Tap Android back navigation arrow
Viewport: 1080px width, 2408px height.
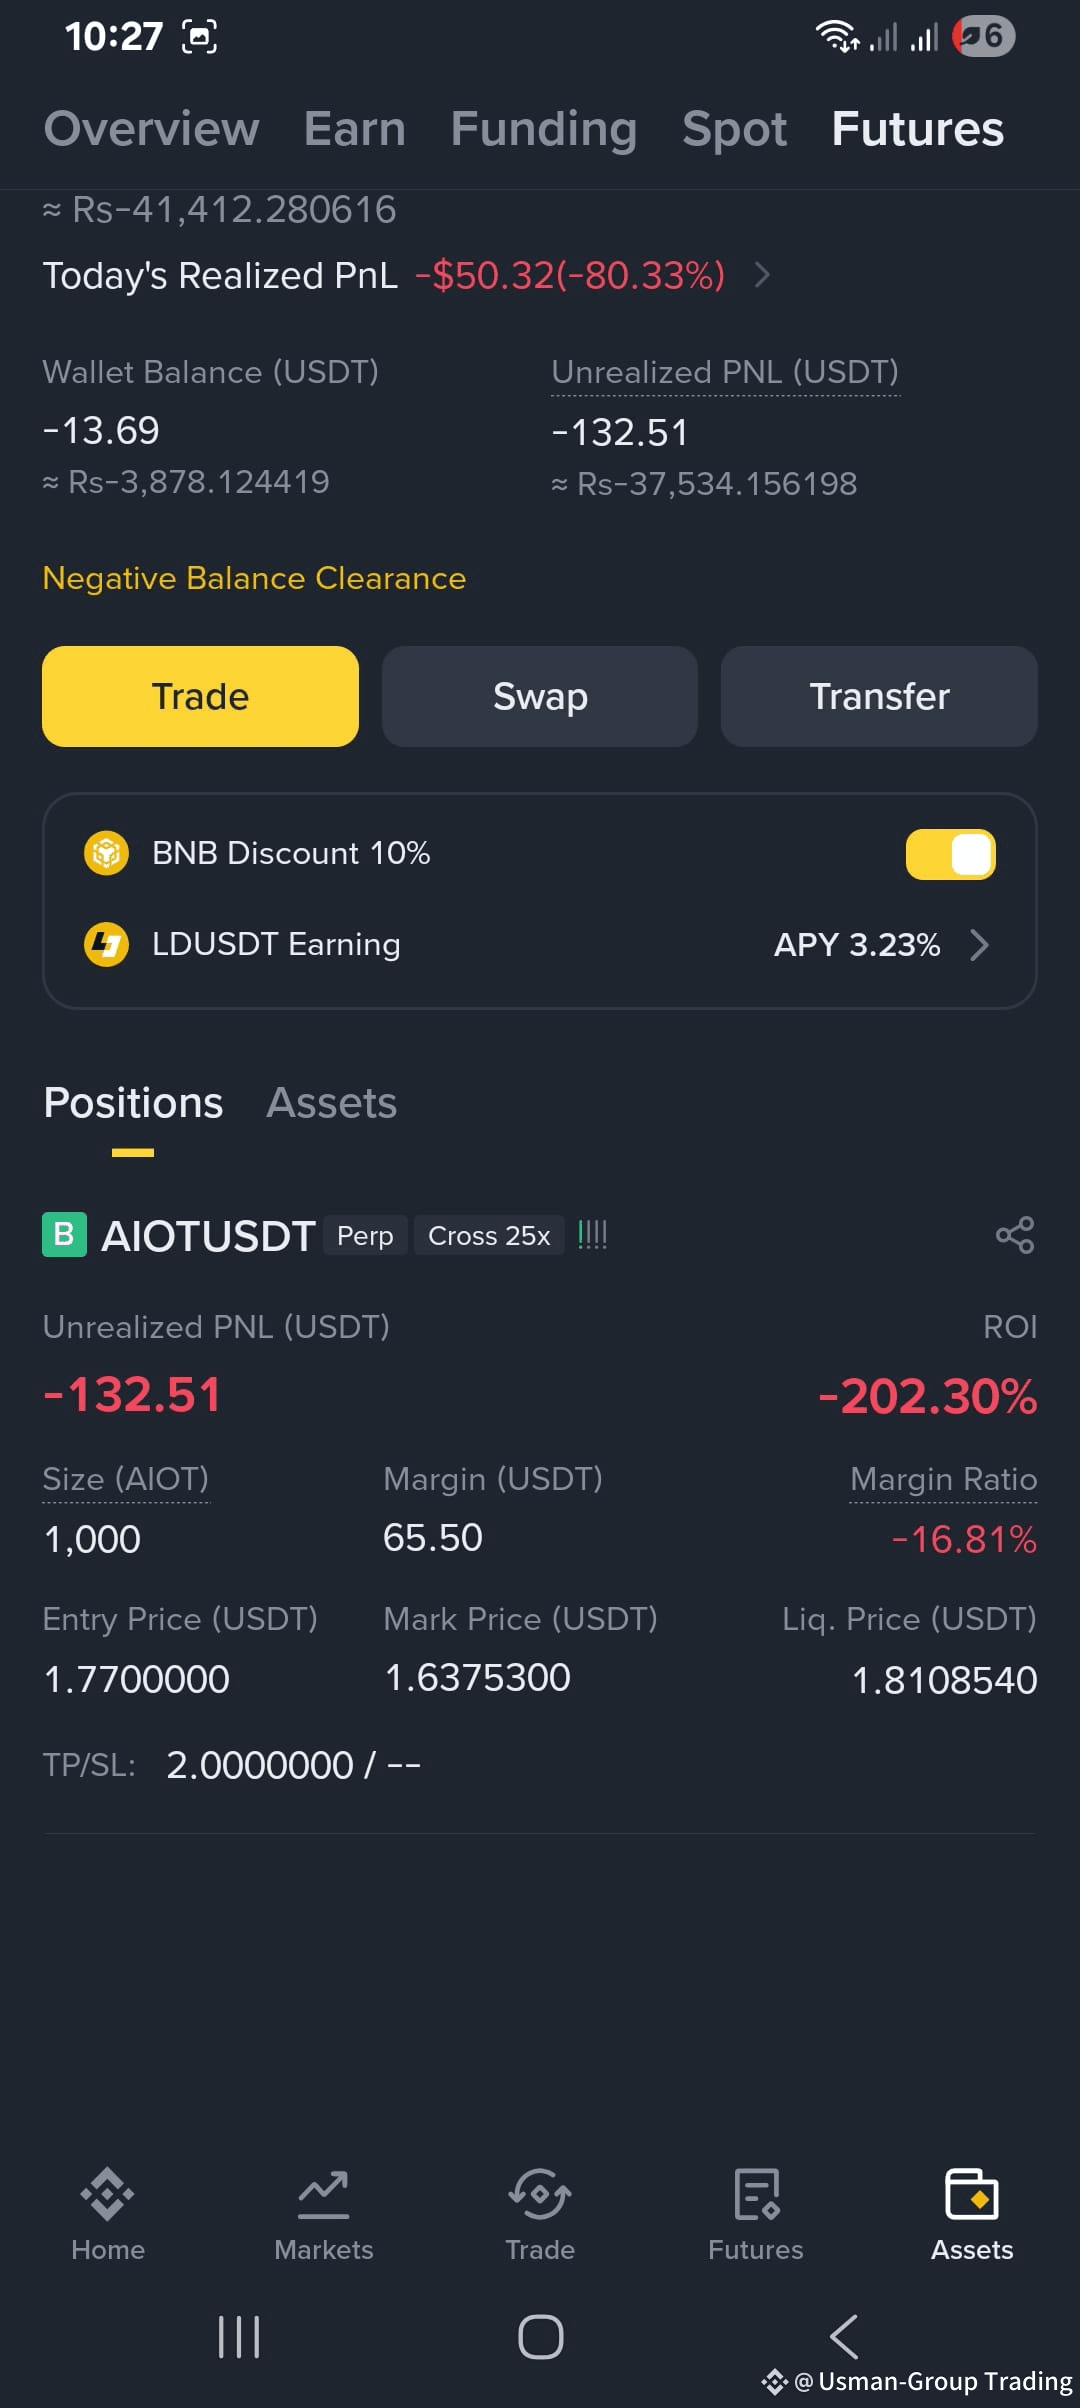point(844,2337)
